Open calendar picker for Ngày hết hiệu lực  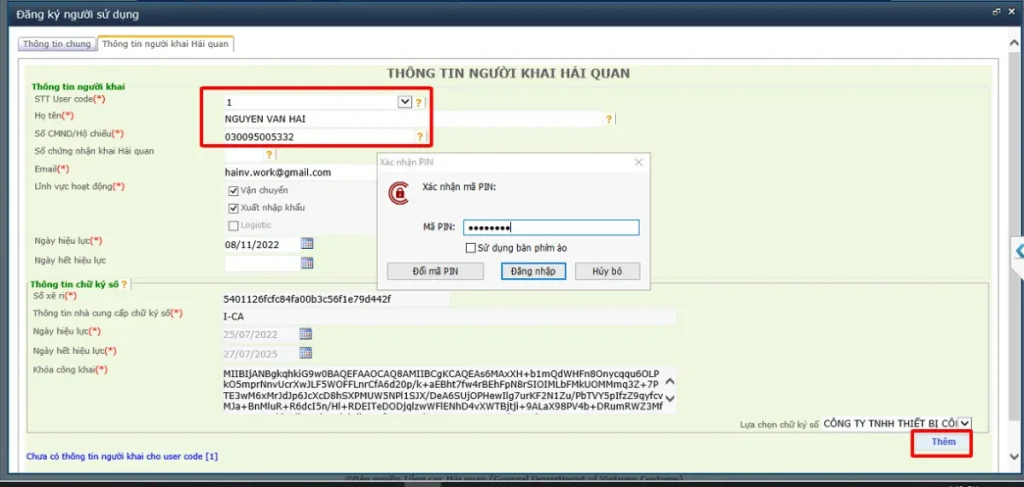click(307, 263)
